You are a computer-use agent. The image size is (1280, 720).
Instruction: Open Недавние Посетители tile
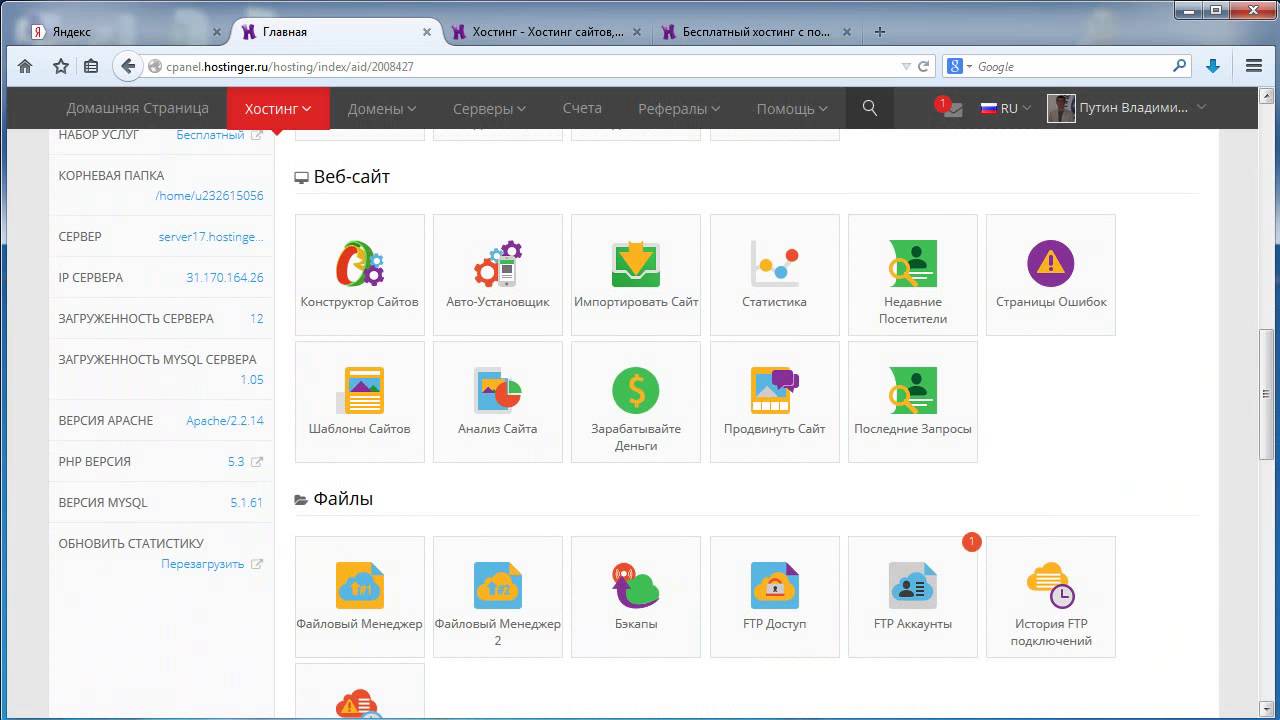pyautogui.click(x=913, y=275)
